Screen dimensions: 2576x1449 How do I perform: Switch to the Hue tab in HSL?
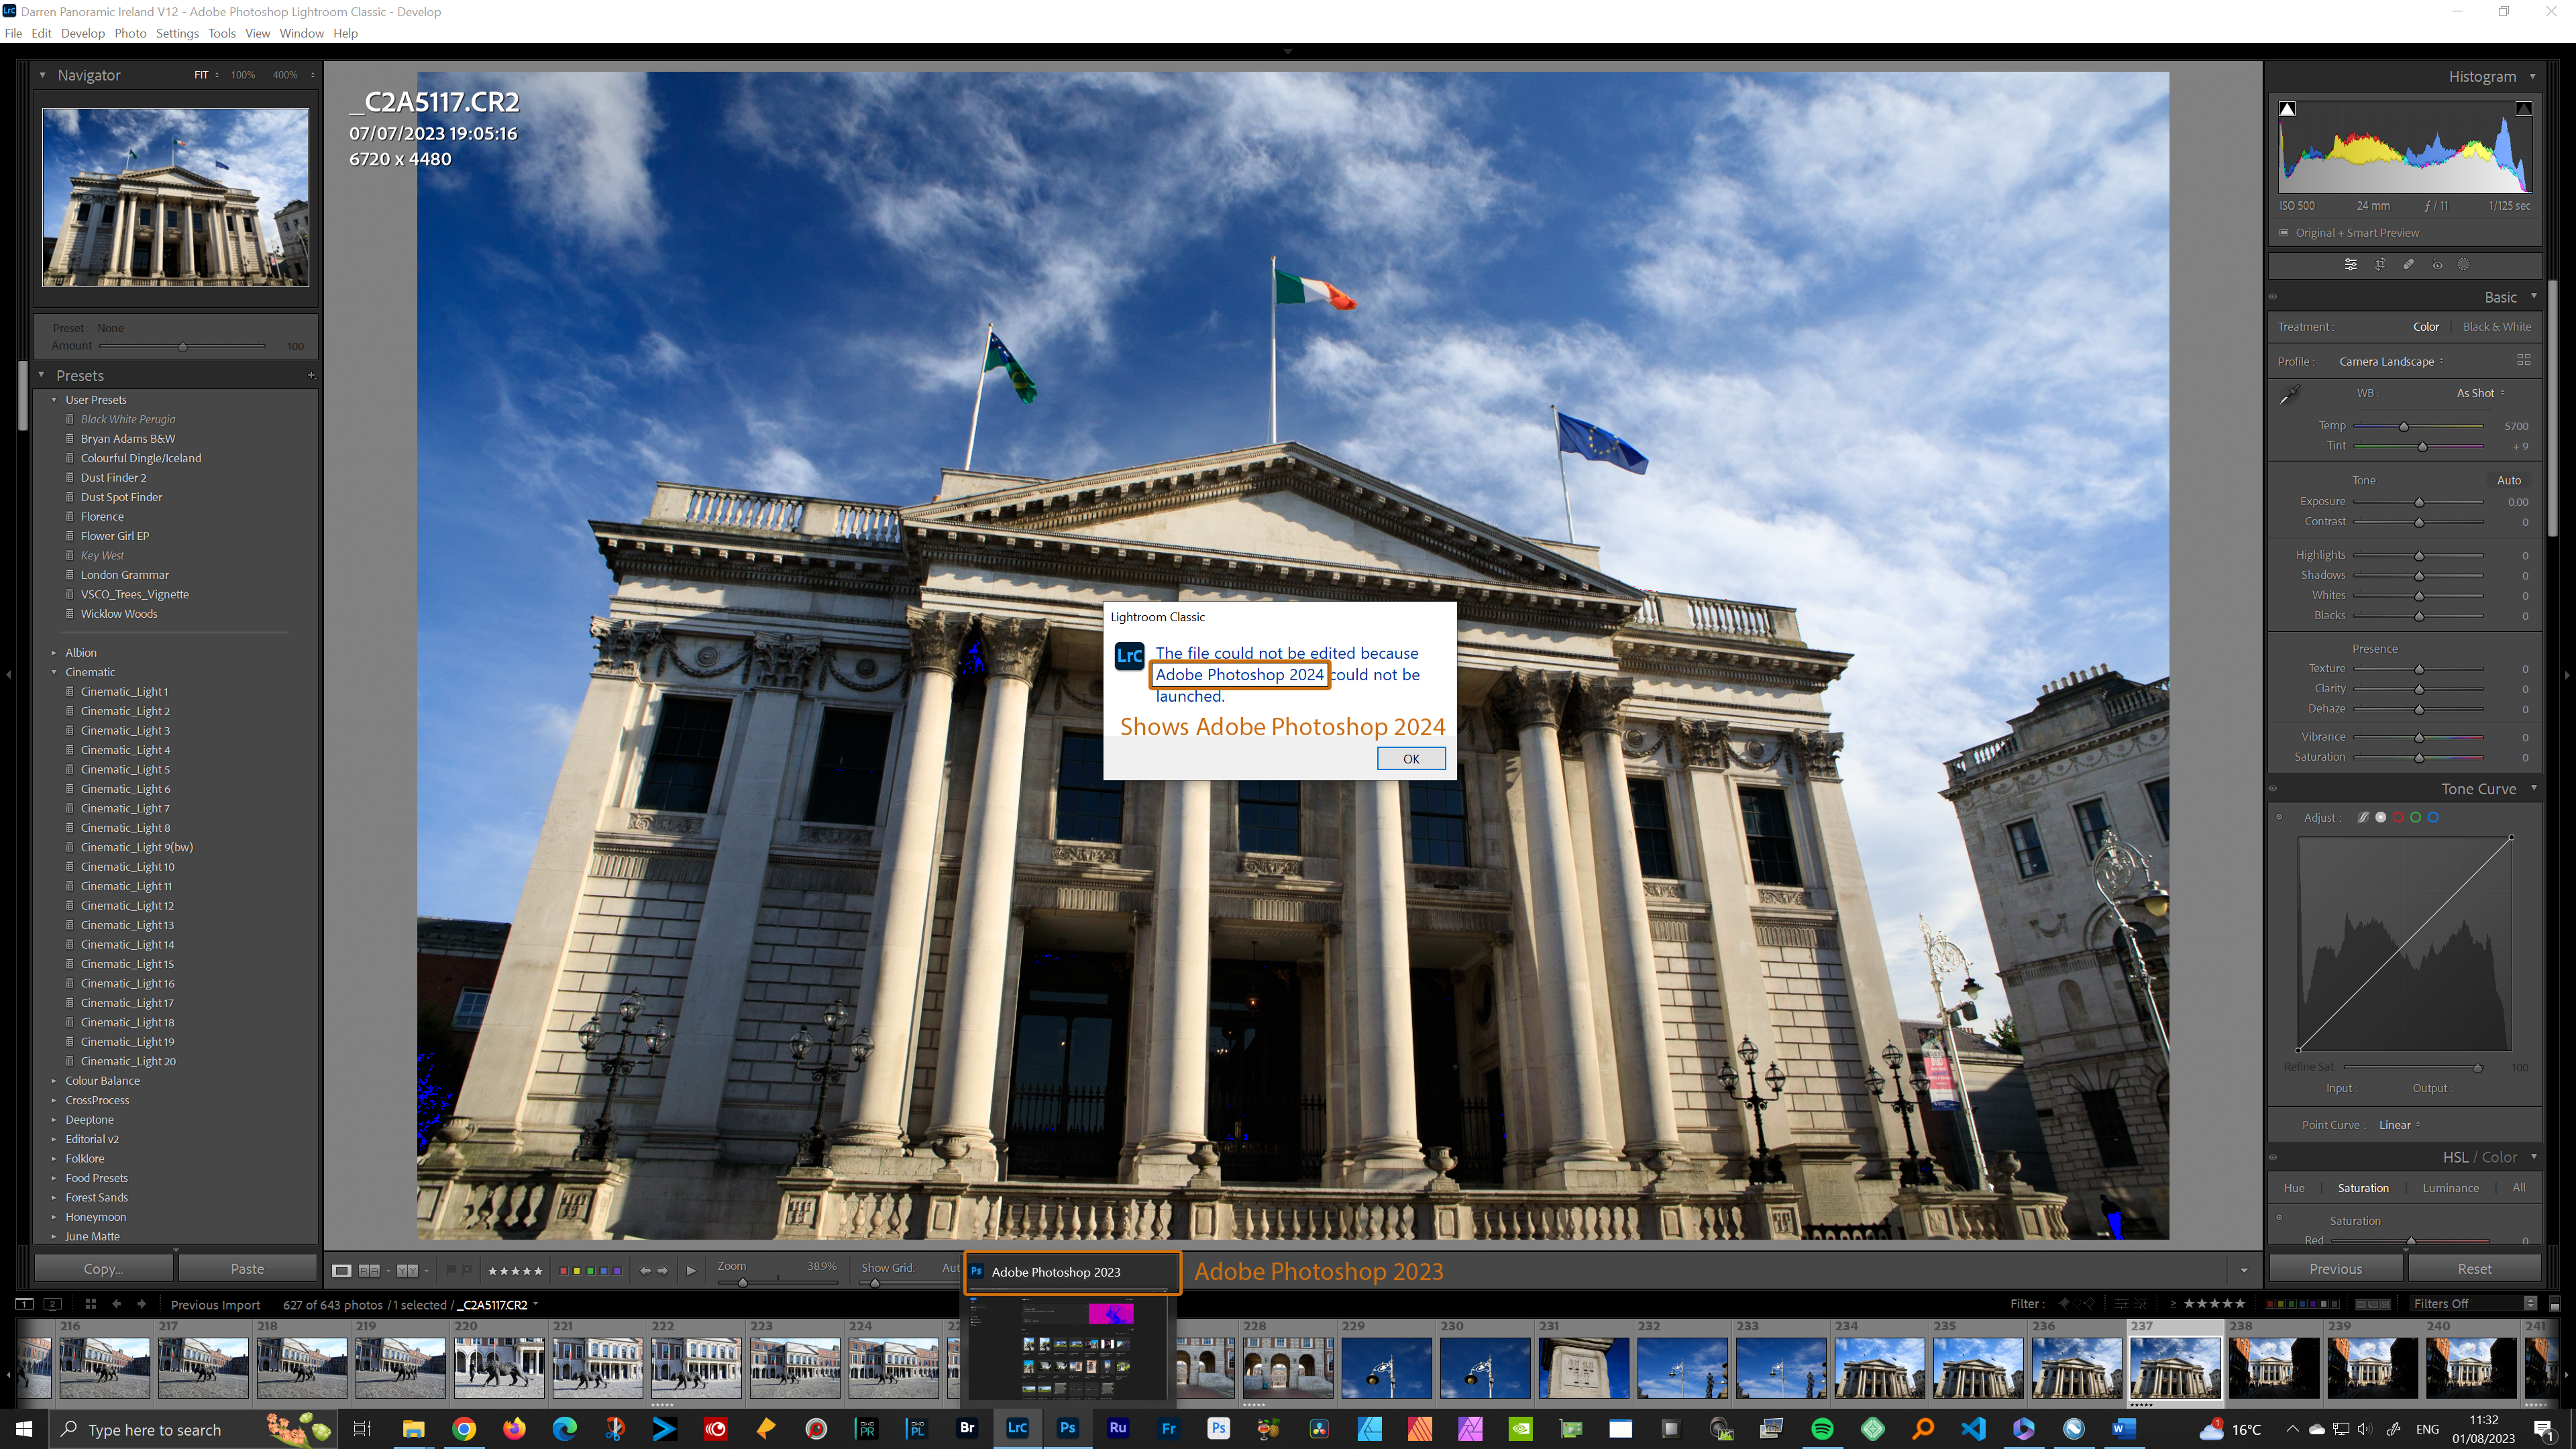coord(2294,1188)
